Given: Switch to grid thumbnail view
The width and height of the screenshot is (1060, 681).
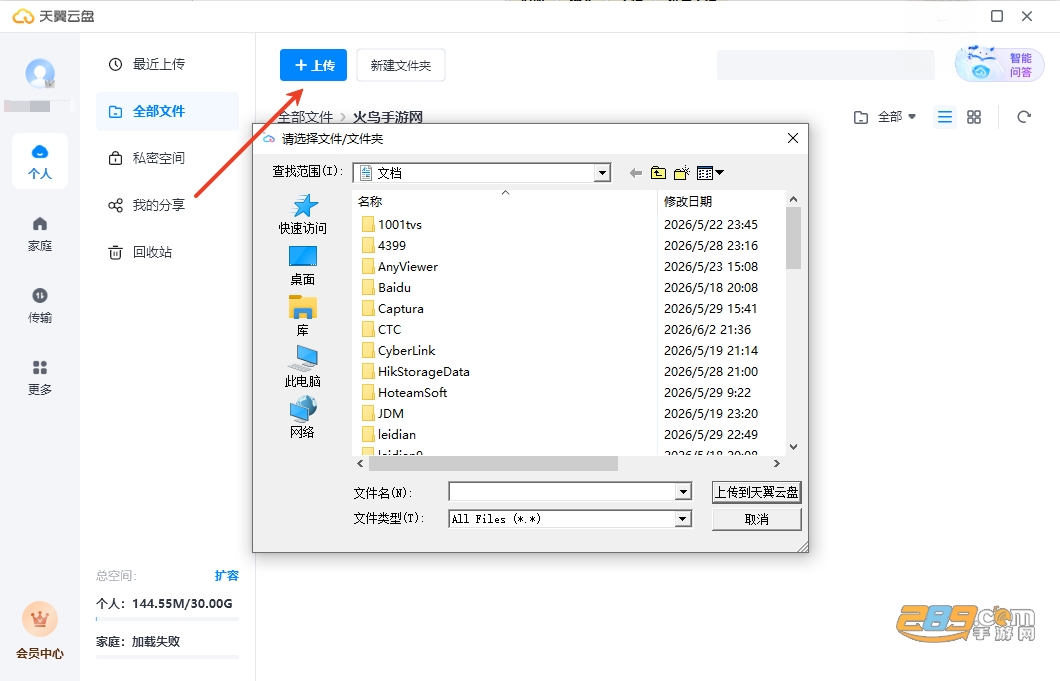Looking at the screenshot, I should (x=973, y=117).
